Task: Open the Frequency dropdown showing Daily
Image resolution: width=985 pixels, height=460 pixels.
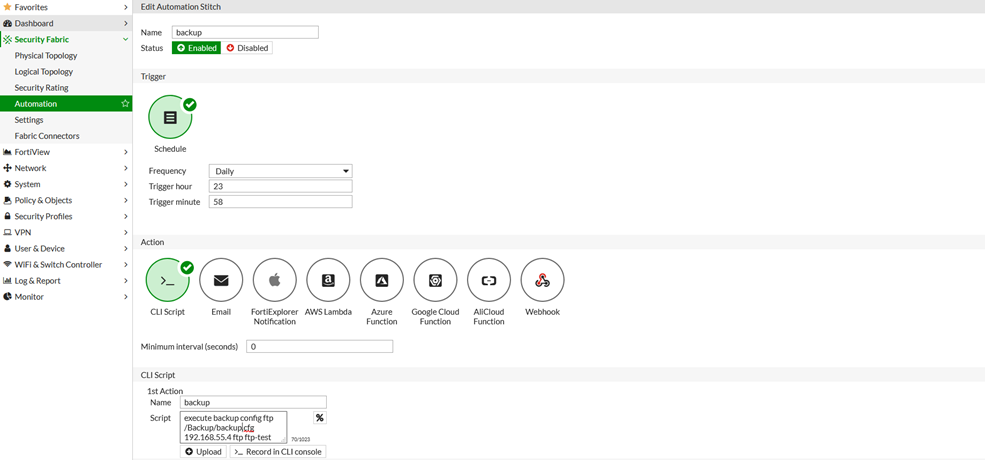Action: (x=280, y=171)
